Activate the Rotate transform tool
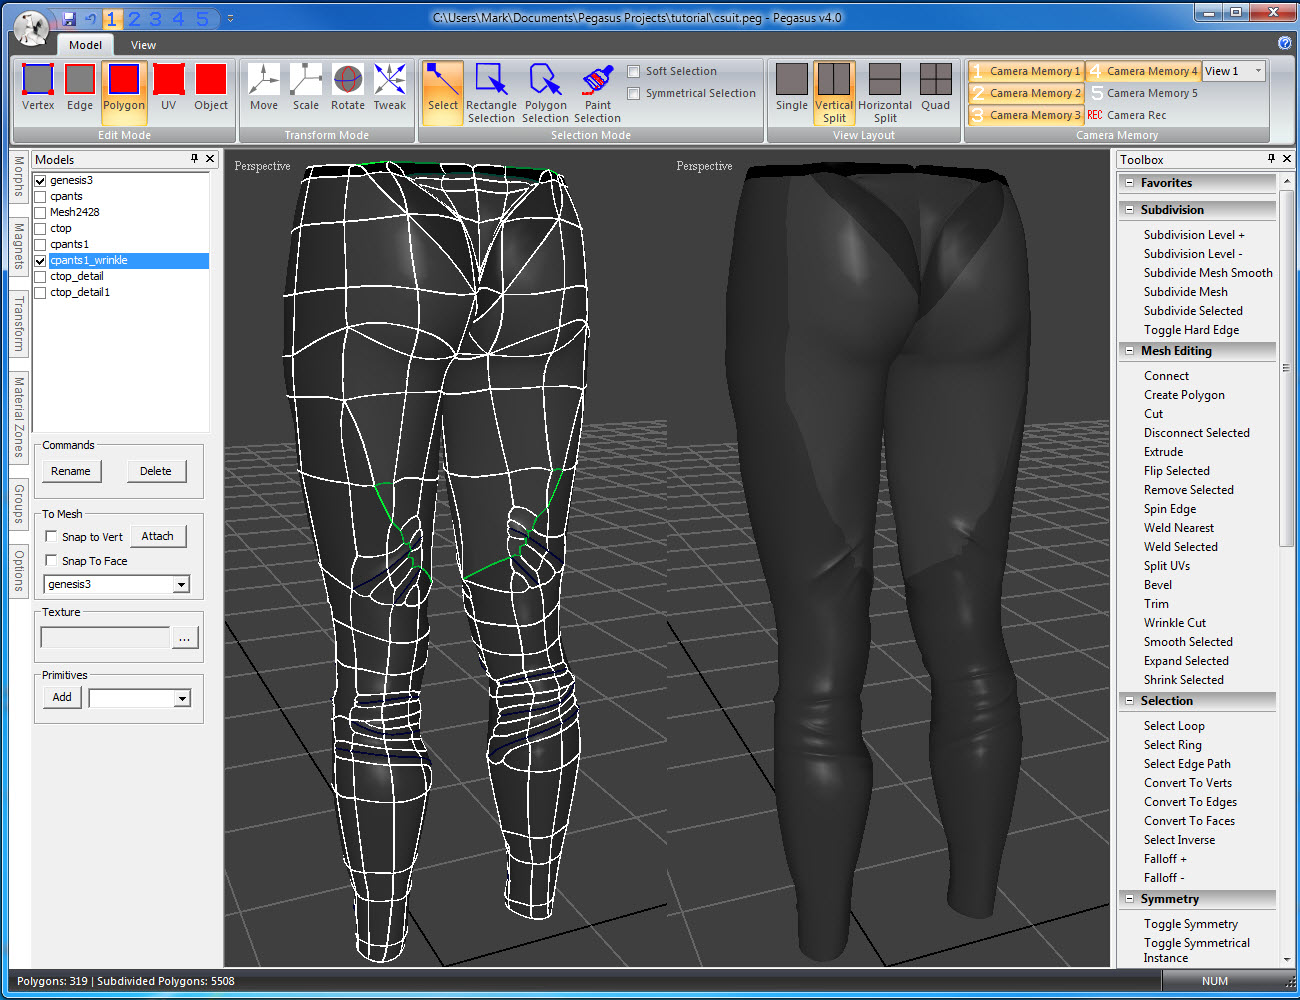The image size is (1300, 1000). tap(348, 88)
